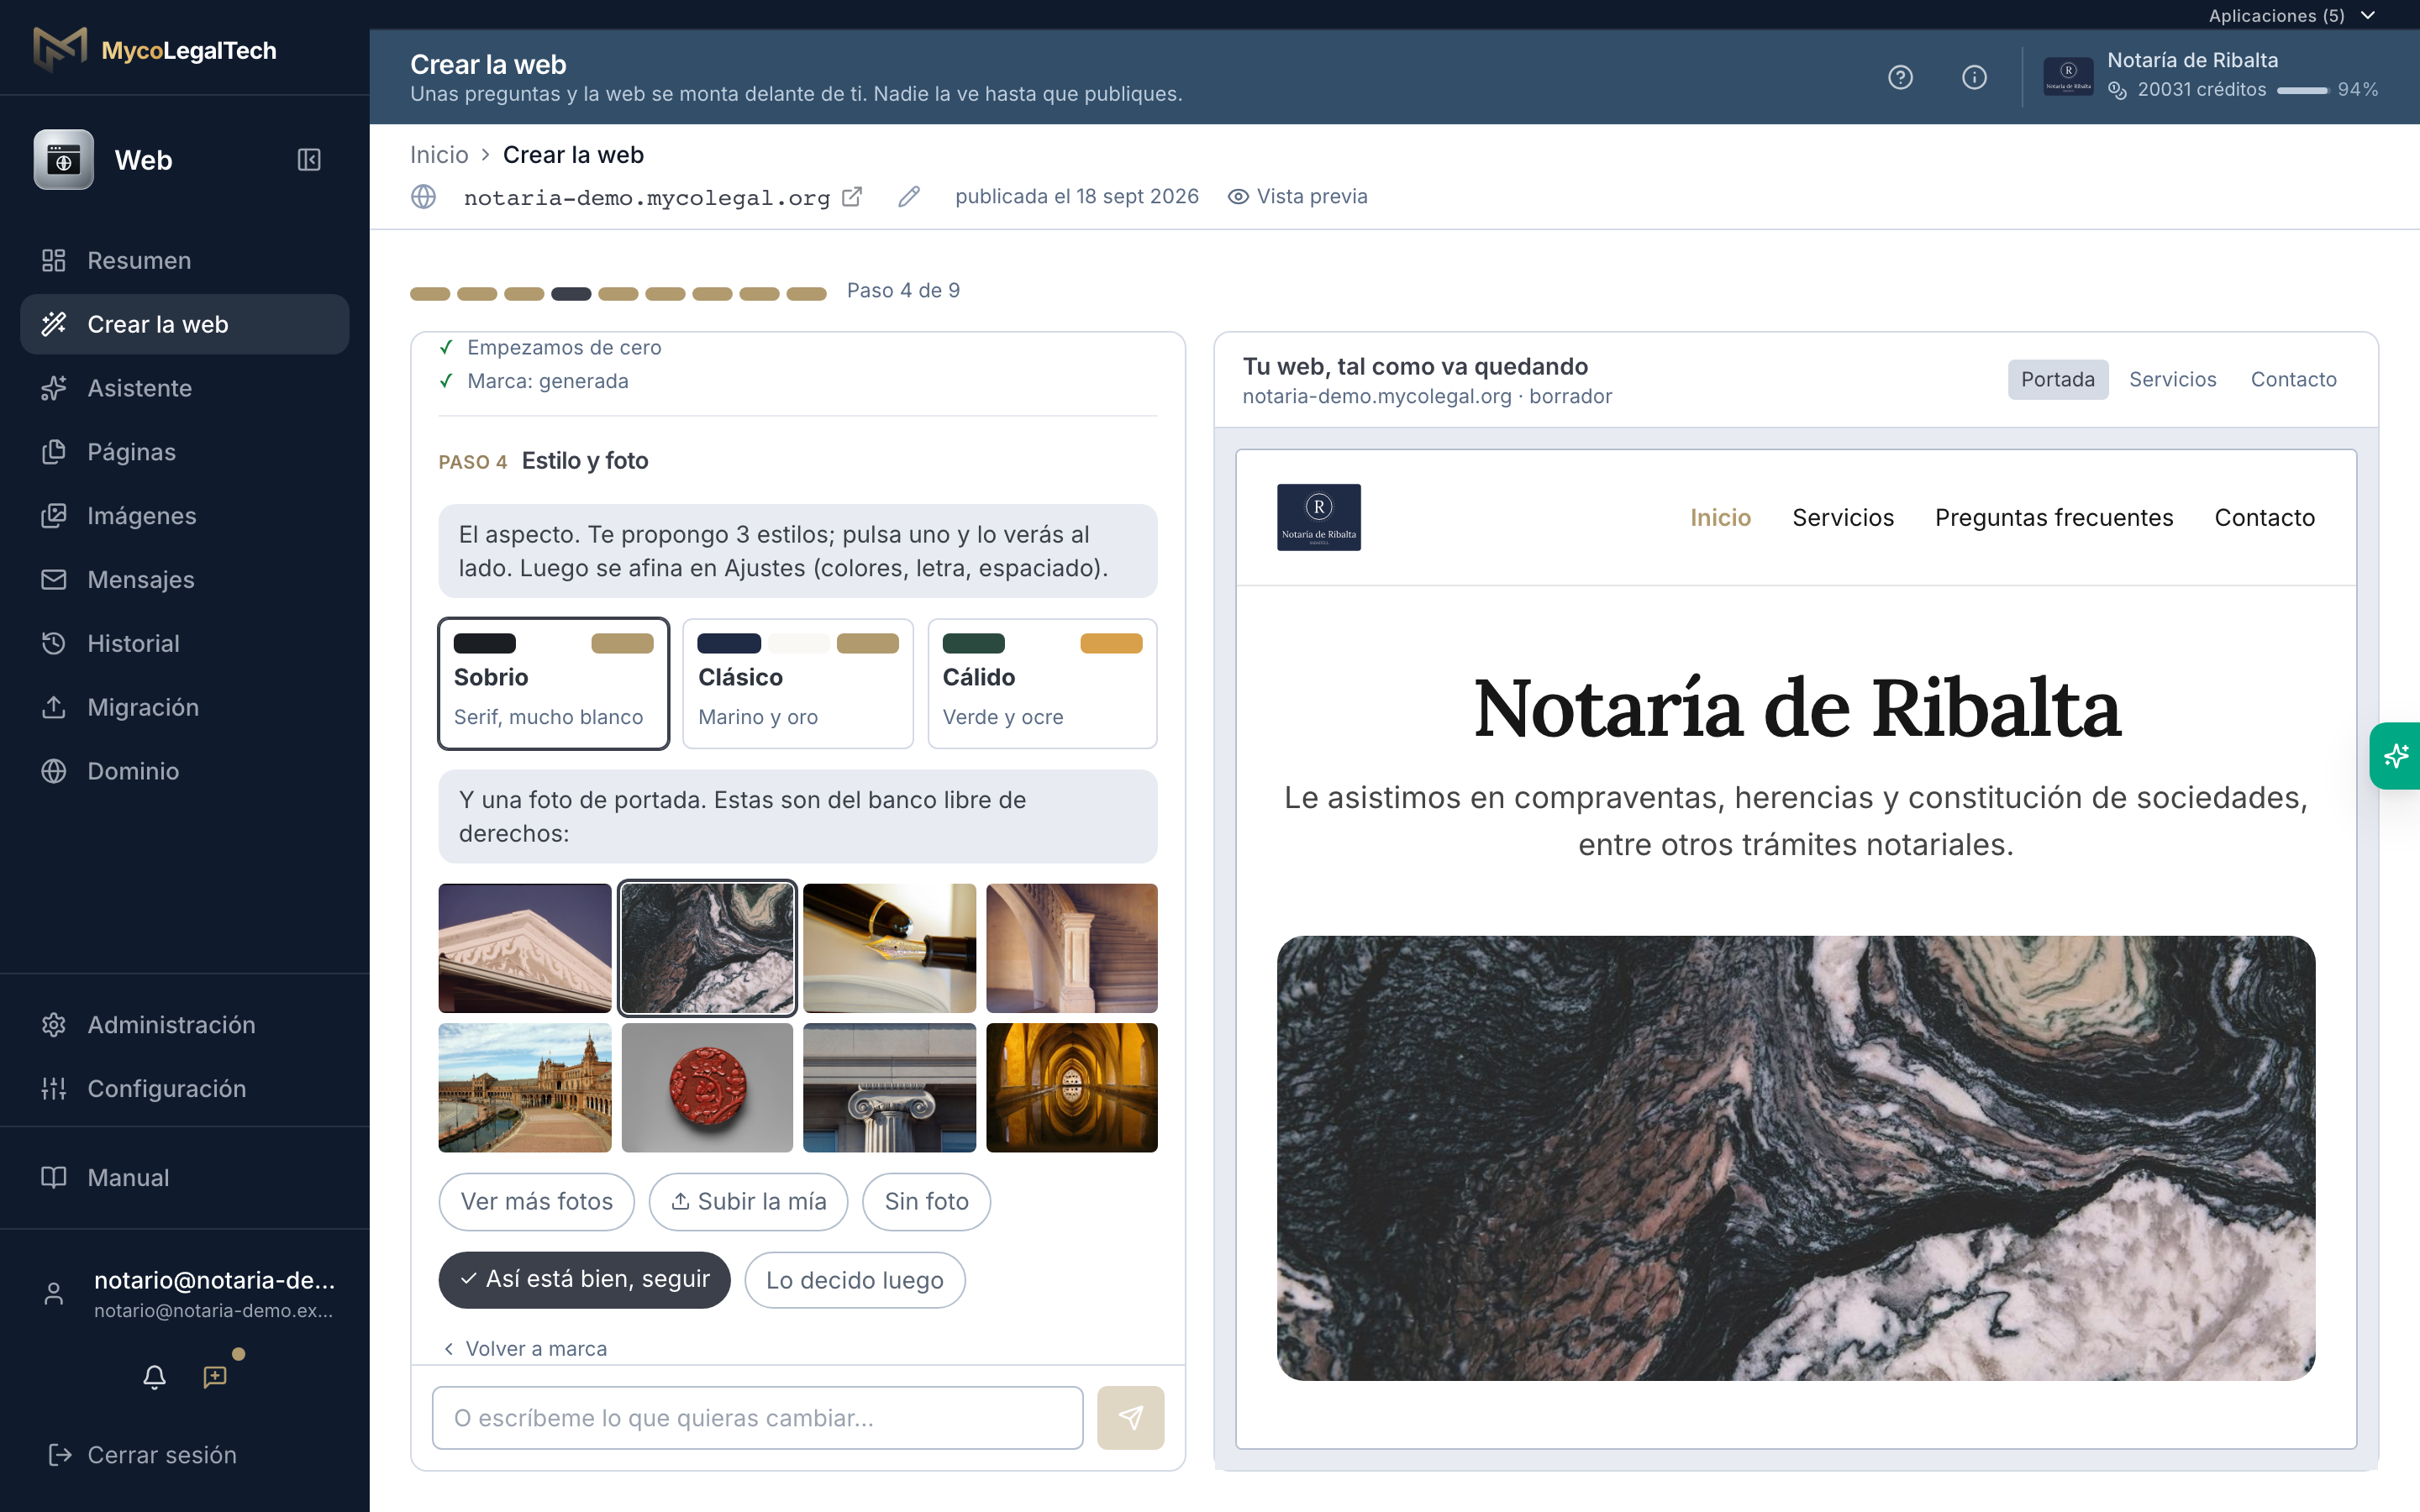
Task: Open the help question-mark icon
Action: click(1900, 77)
